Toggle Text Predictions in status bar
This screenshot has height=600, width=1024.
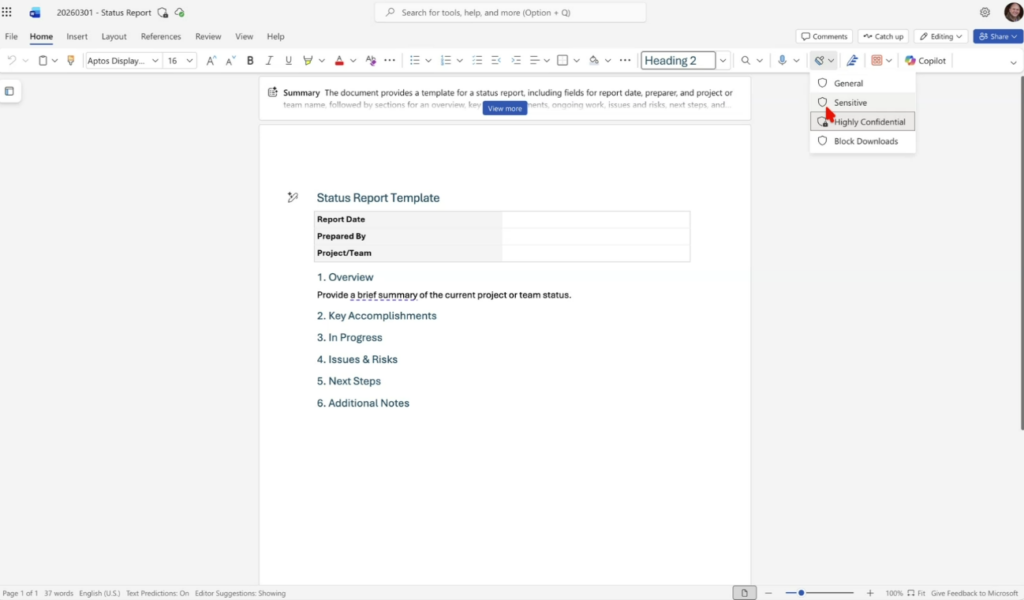click(157, 593)
